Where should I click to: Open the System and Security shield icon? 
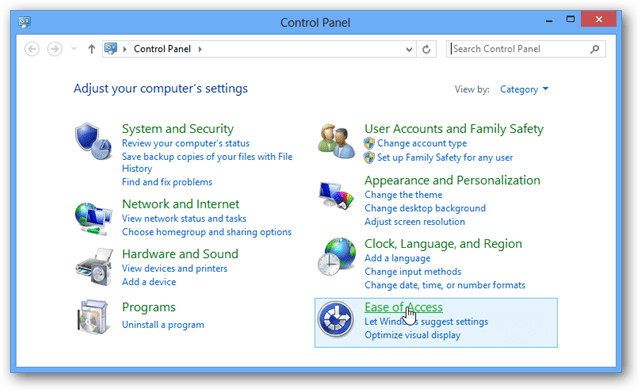[x=93, y=141]
